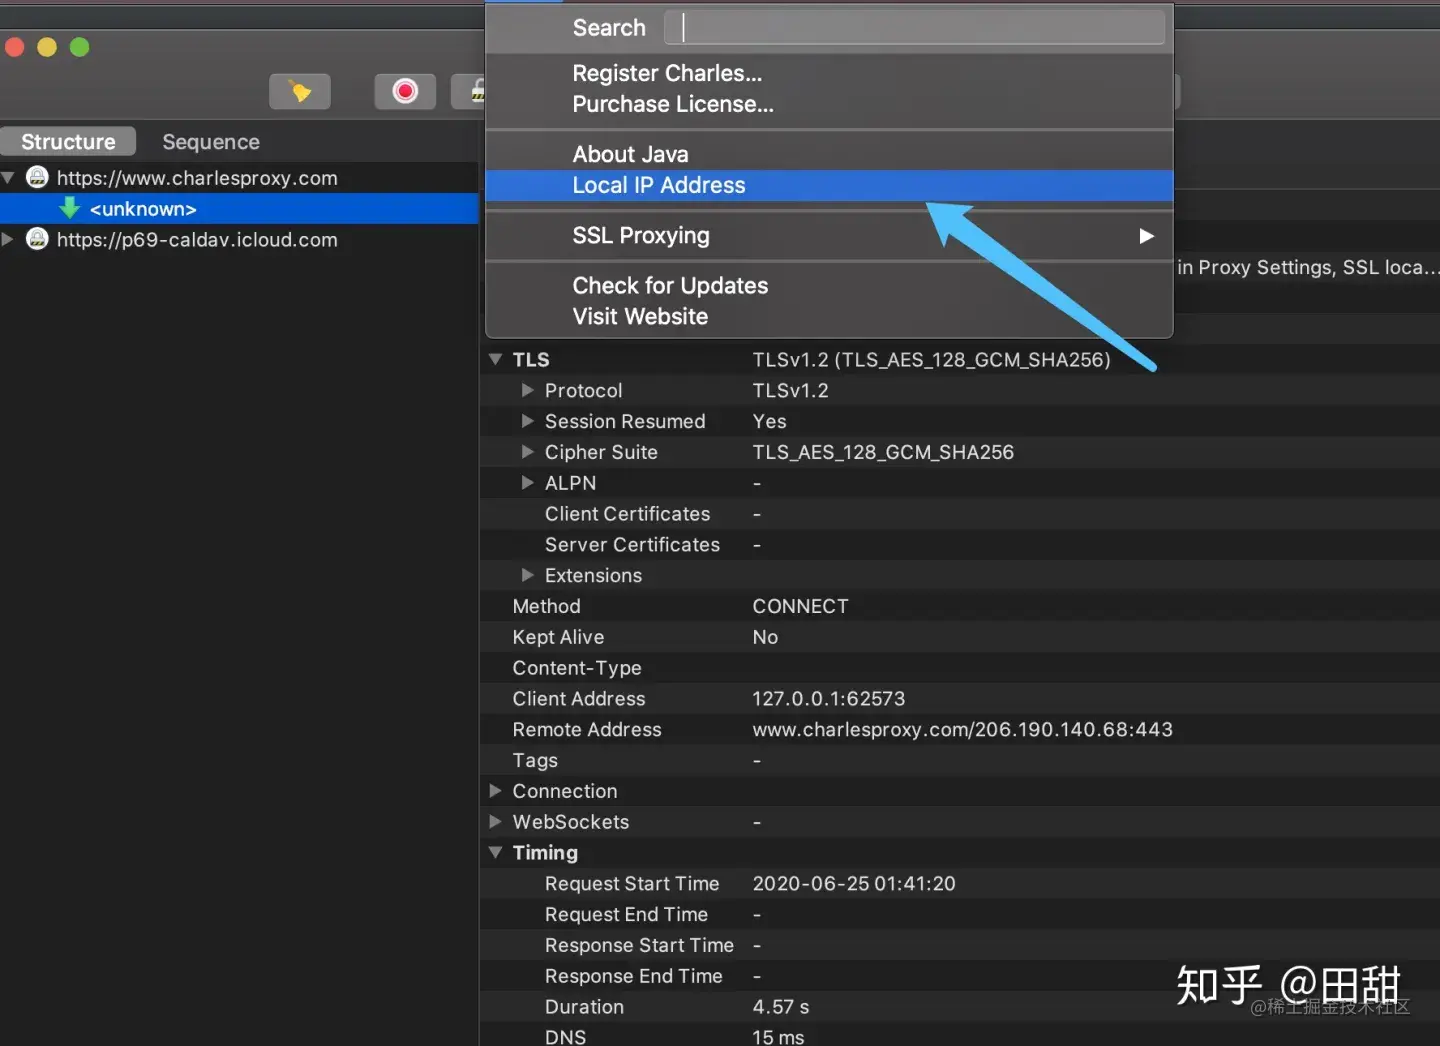Expand the Cipher Suite row
Image resolution: width=1440 pixels, height=1046 pixels.
[x=527, y=452]
